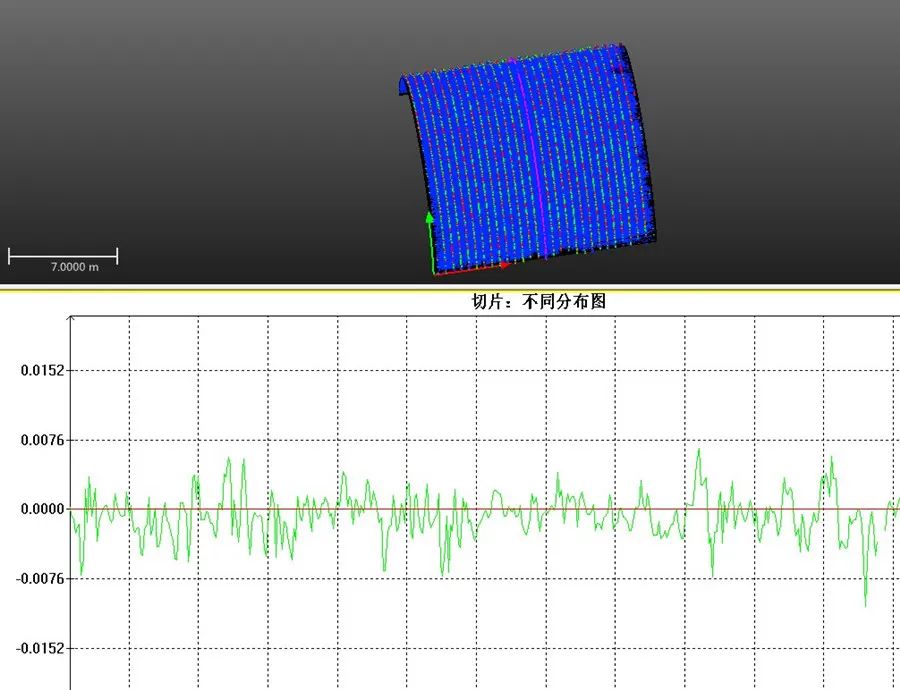Click the 0.0152 y-axis value

tap(42, 370)
